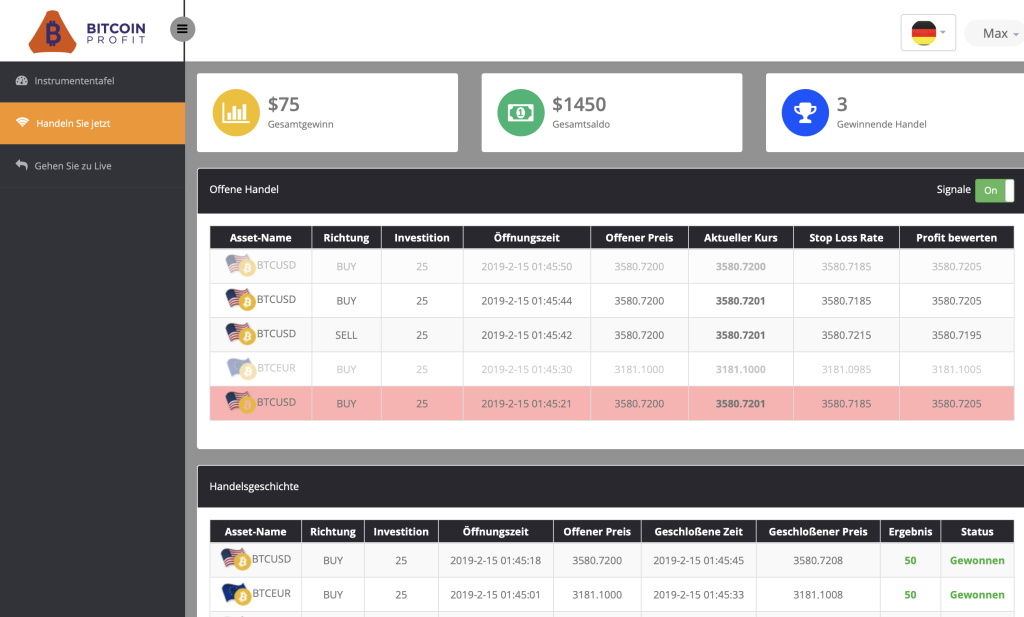This screenshot has width=1024, height=617.
Task: Click the Bitcoin Profit logo
Action: click(x=88, y=31)
